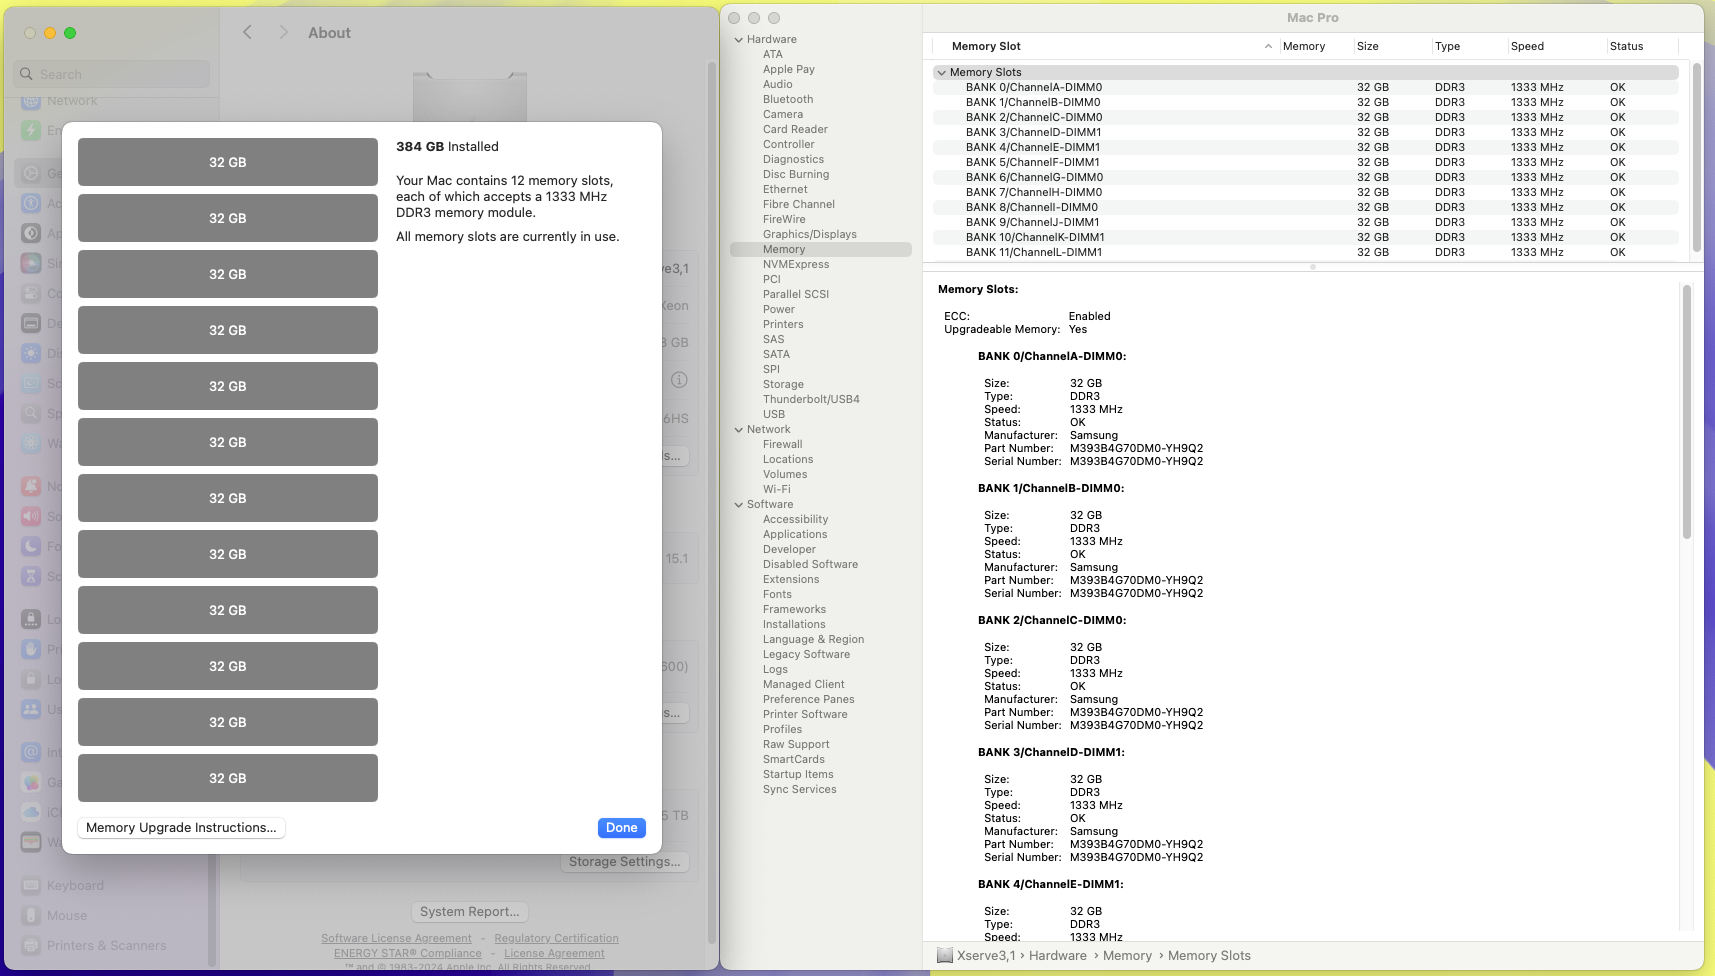Select ATA in the Hardware list
Image resolution: width=1715 pixels, height=976 pixels.
coord(773,54)
